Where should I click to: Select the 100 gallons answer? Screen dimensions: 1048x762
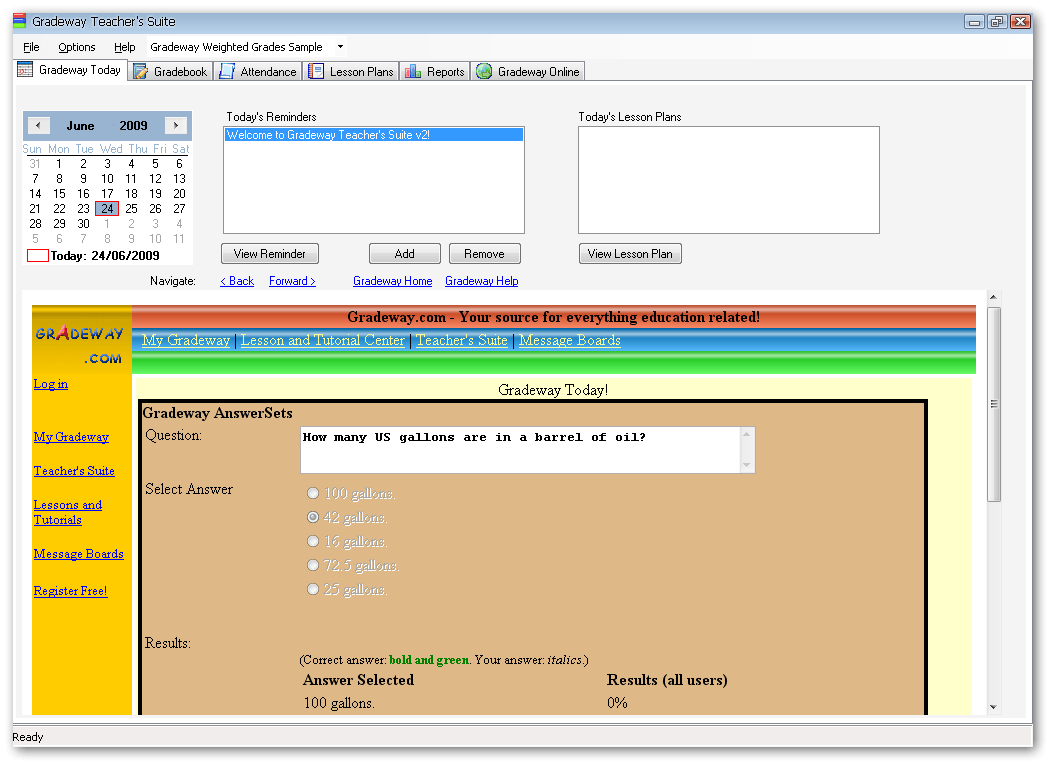[313, 494]
